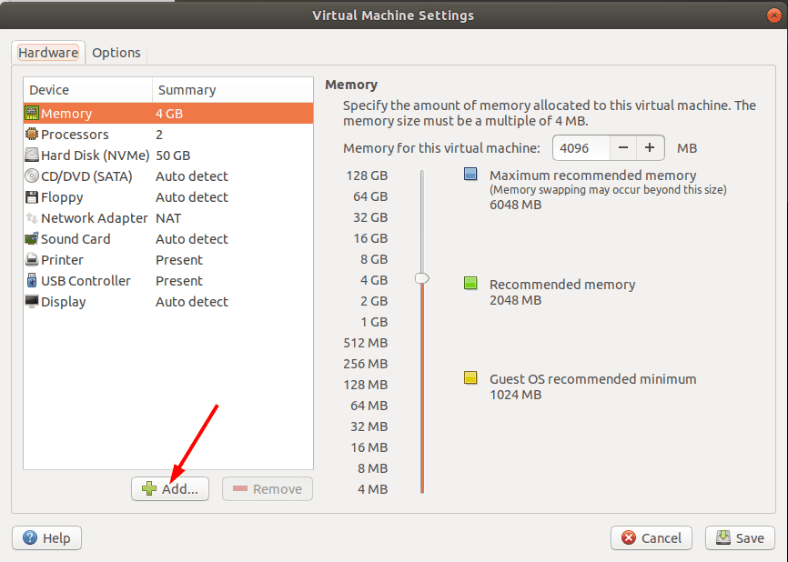Increase memory with the plus stepper
788x562 pixels.
tap(650, 148)
